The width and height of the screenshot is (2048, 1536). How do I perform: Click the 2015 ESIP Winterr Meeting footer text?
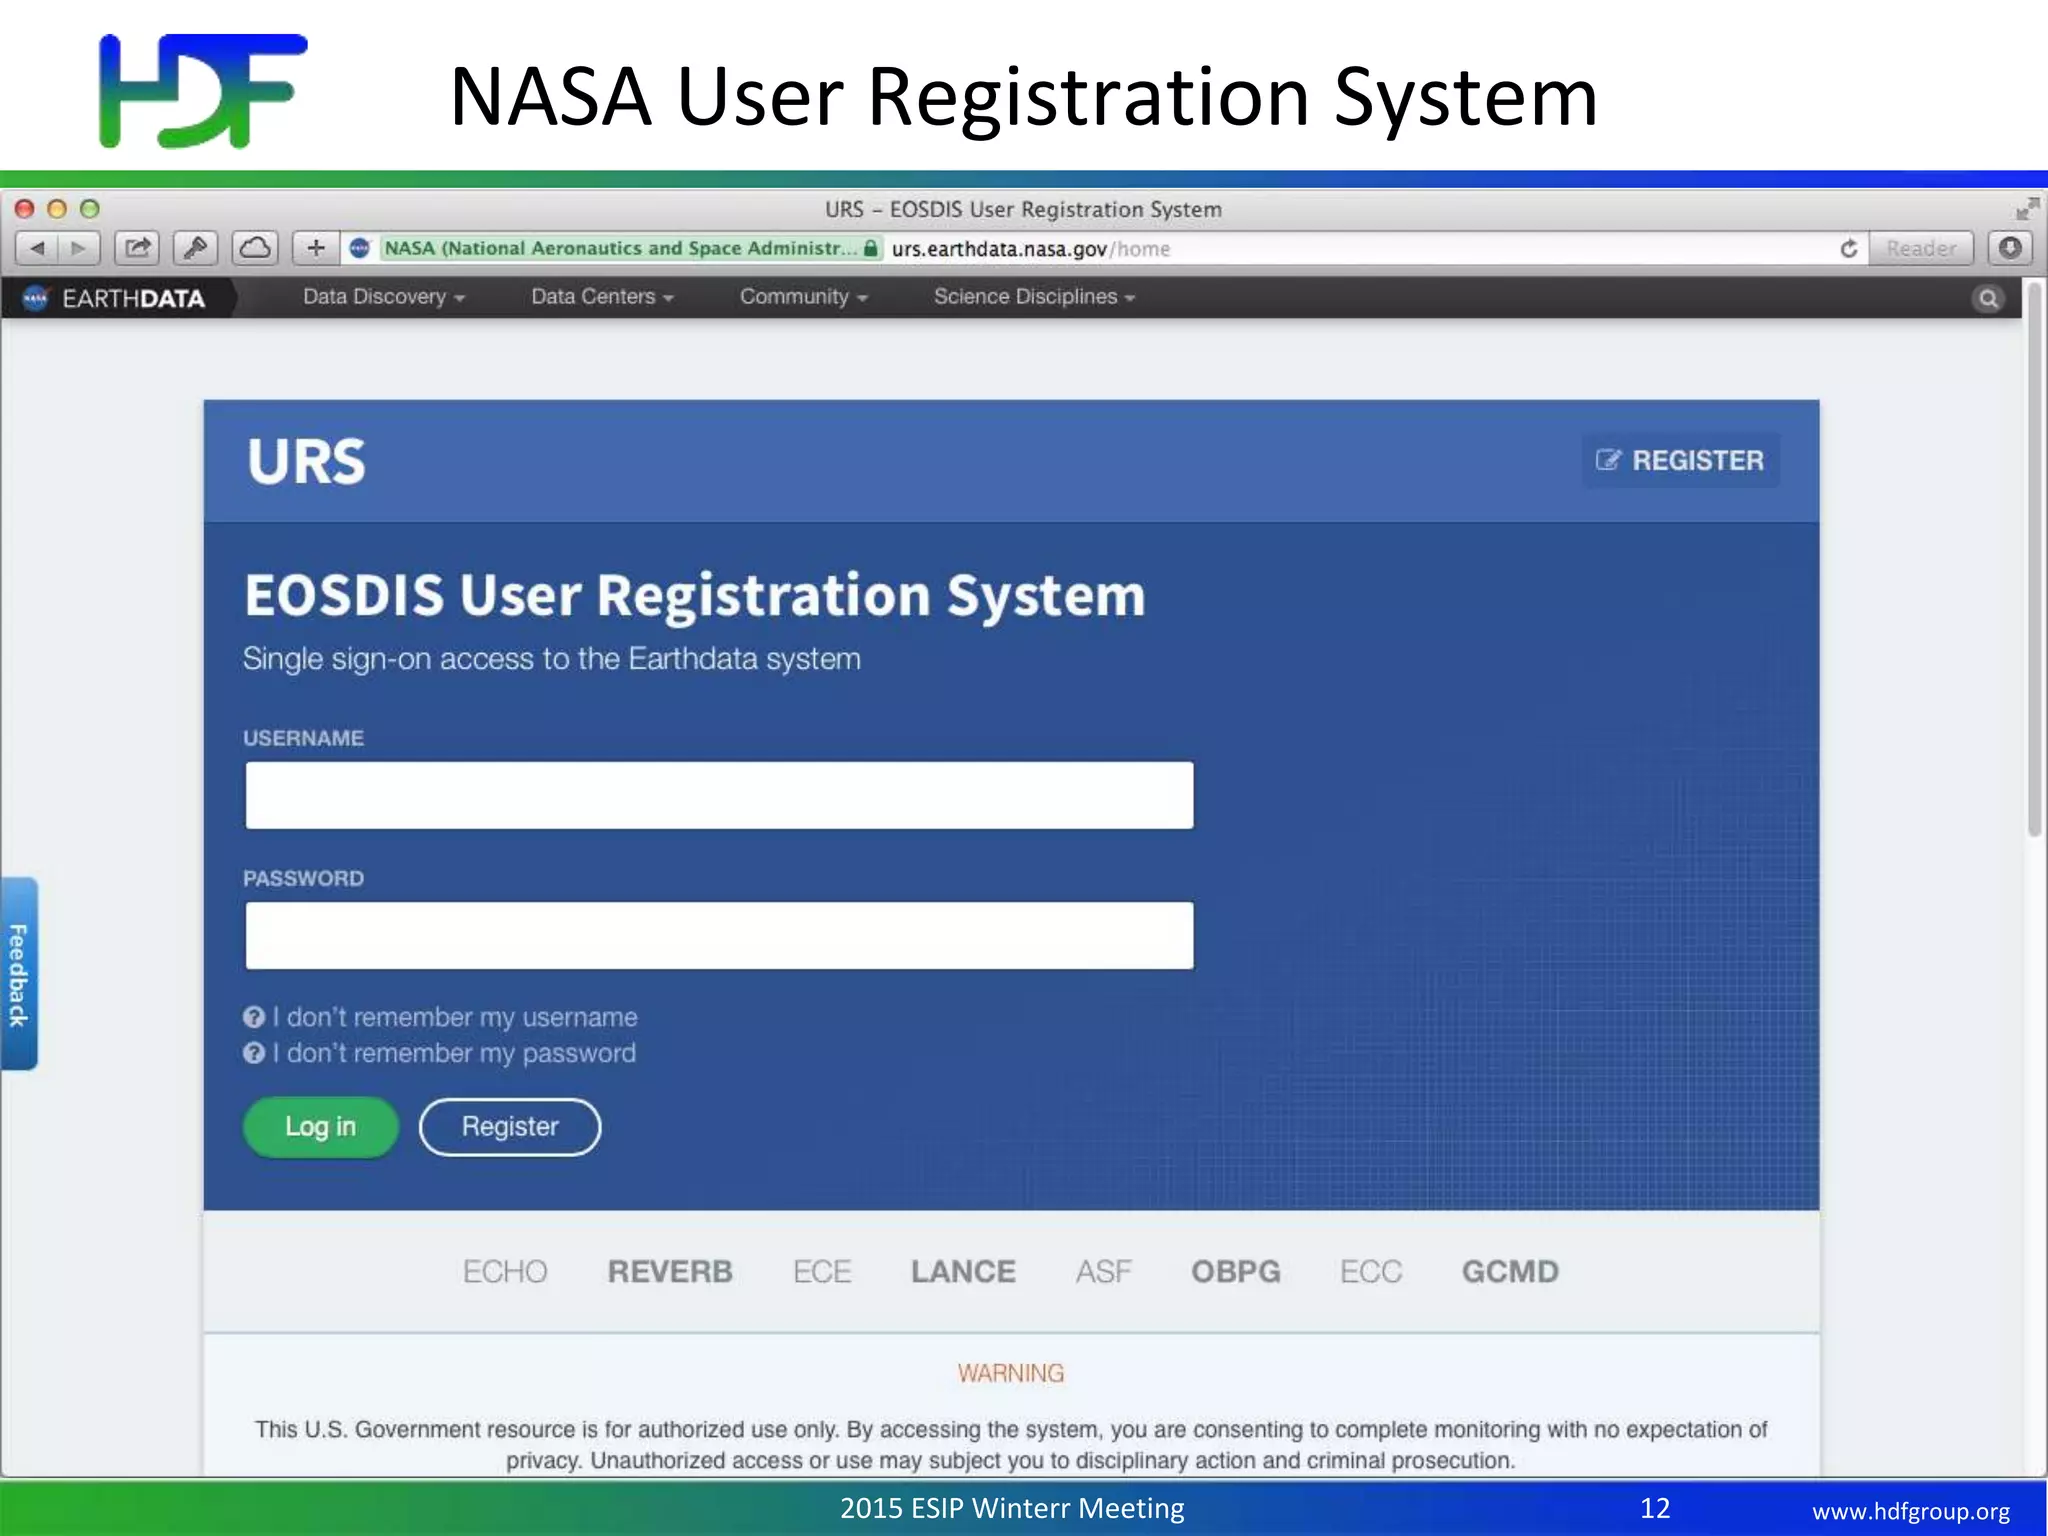click(1012, 1508)
